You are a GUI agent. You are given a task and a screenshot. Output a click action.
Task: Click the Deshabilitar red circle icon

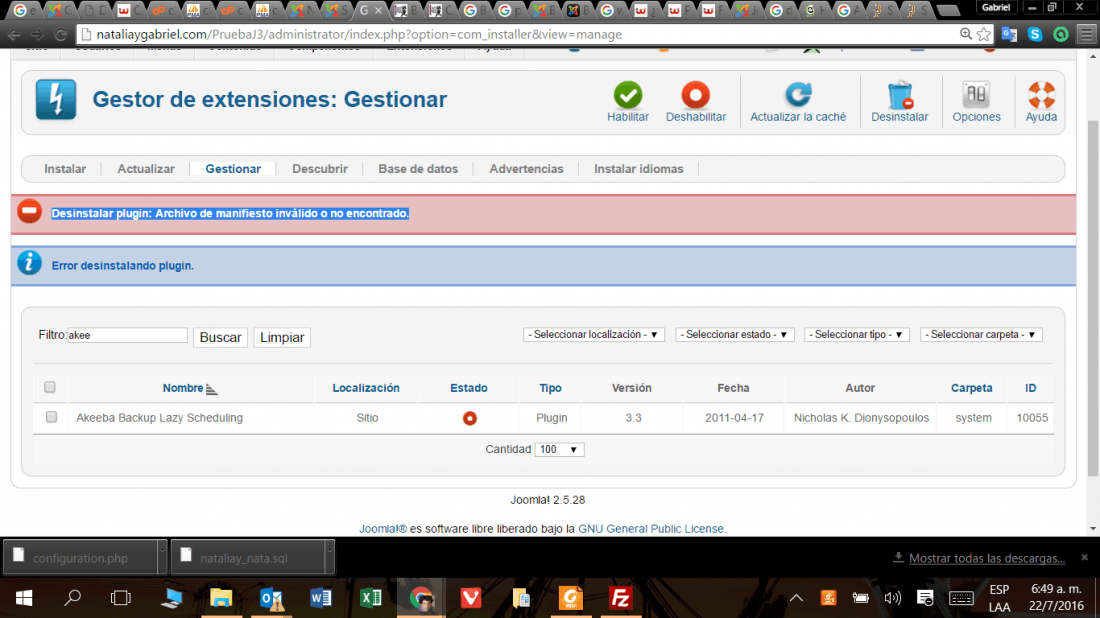coord(695,95)
